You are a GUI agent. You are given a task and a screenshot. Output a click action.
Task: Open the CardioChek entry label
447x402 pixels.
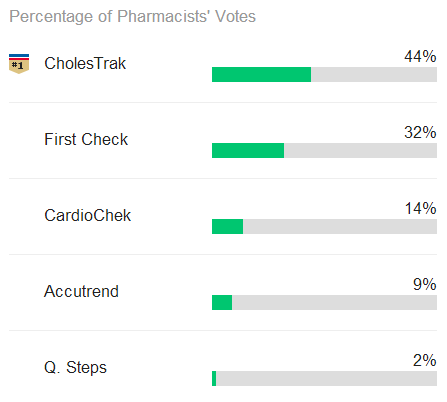[x=88, y=215]
